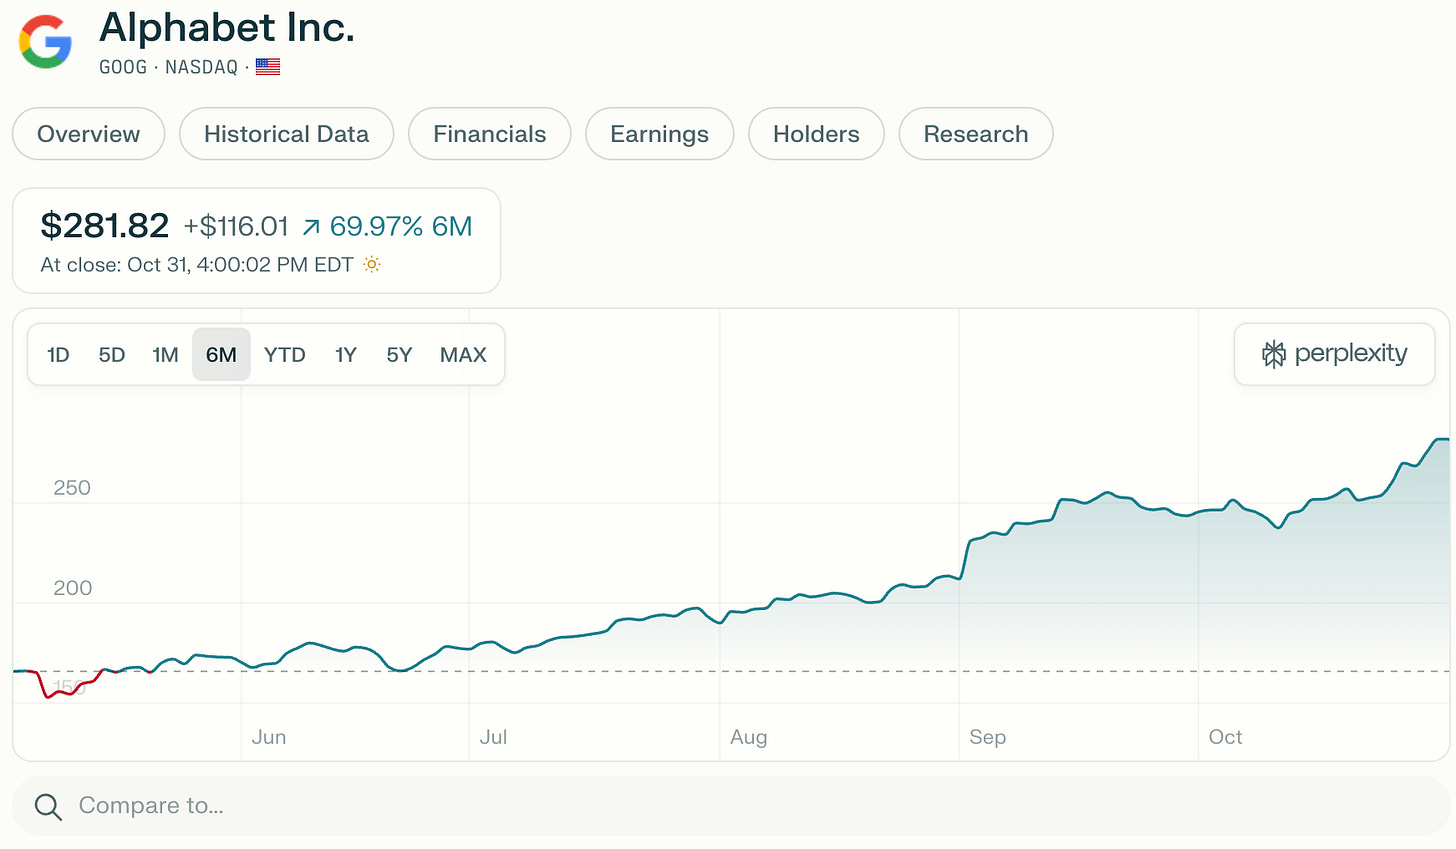
Task: Click the 69.97% 6M change text
Action: coord(401,227)
